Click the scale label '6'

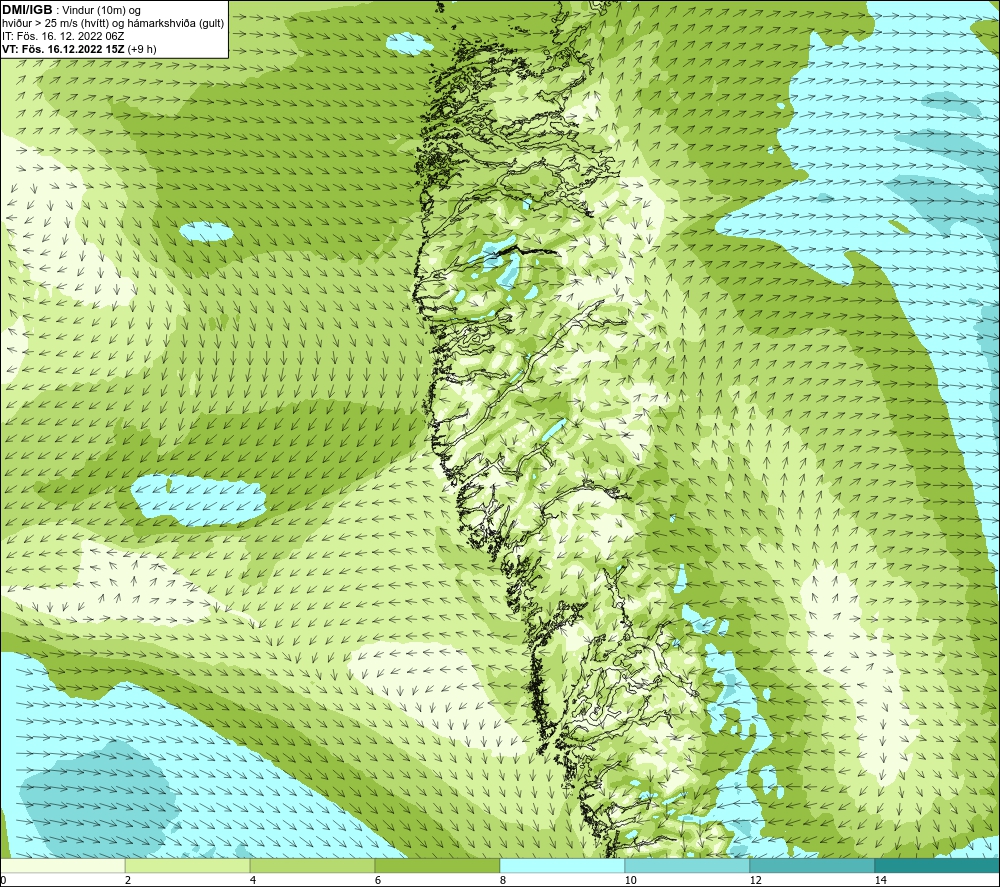378,880
